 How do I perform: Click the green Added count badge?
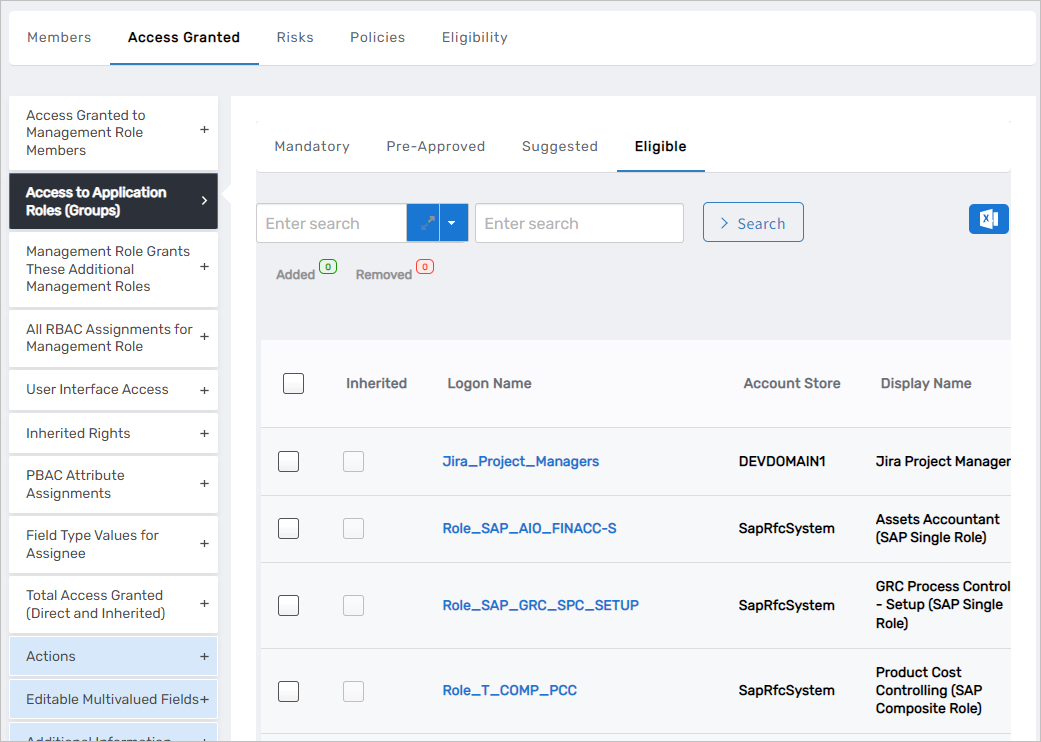pos(327,267)
